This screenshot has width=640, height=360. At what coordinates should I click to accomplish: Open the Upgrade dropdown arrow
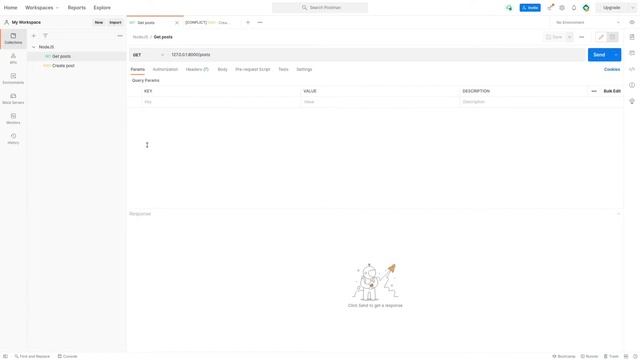coord(633,8)
